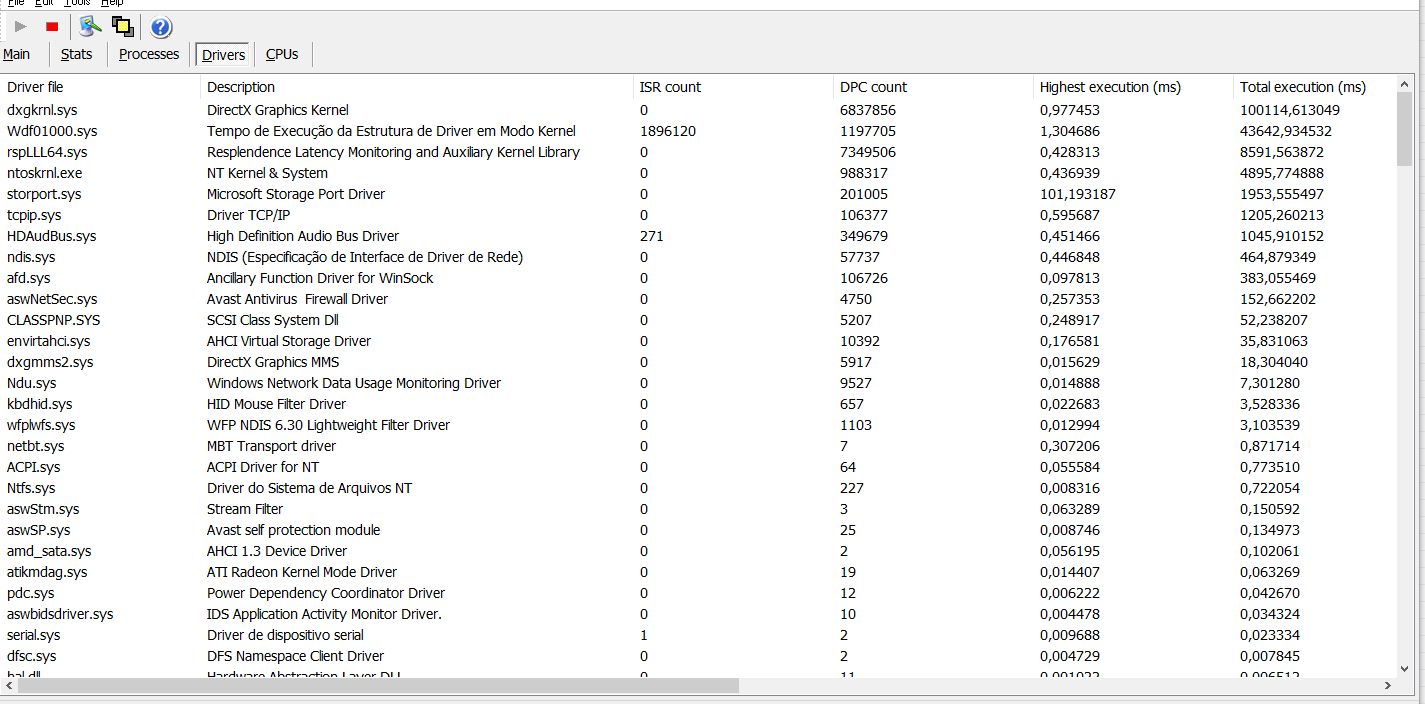Click the CLASSPNP.SYS driver file
Screen dimensions: 1425x704
54,320
